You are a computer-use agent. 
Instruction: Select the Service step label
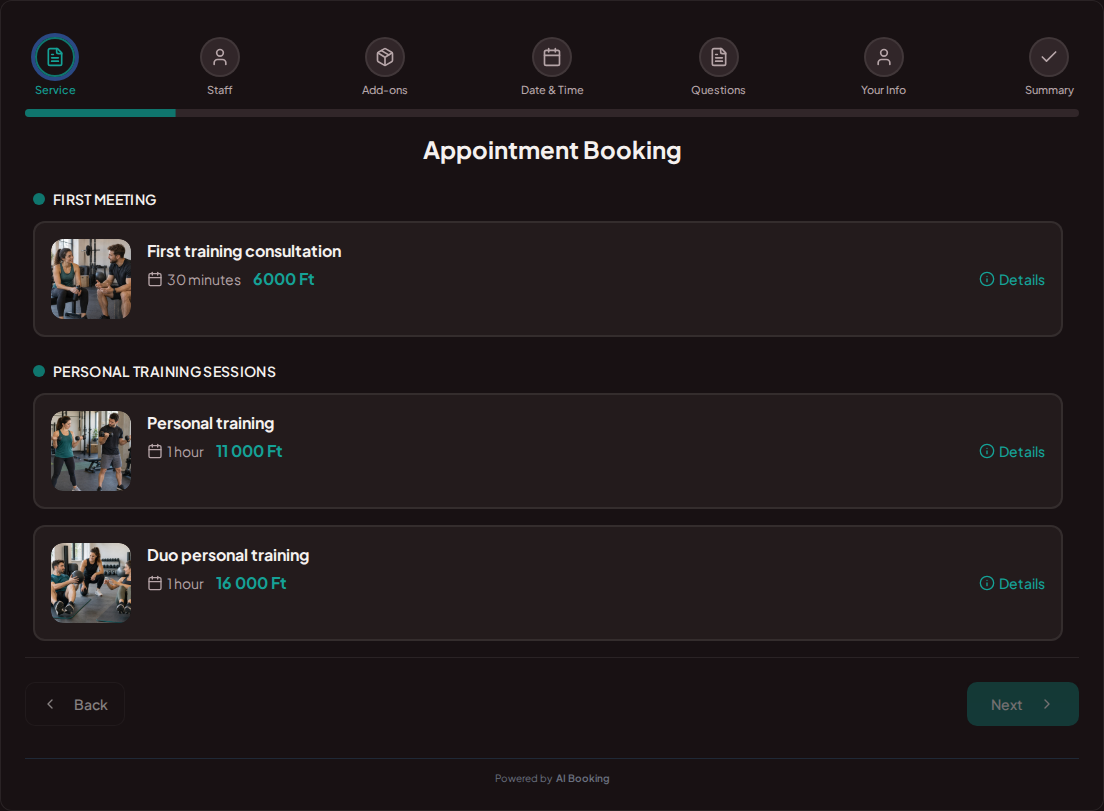pos(55,90)
